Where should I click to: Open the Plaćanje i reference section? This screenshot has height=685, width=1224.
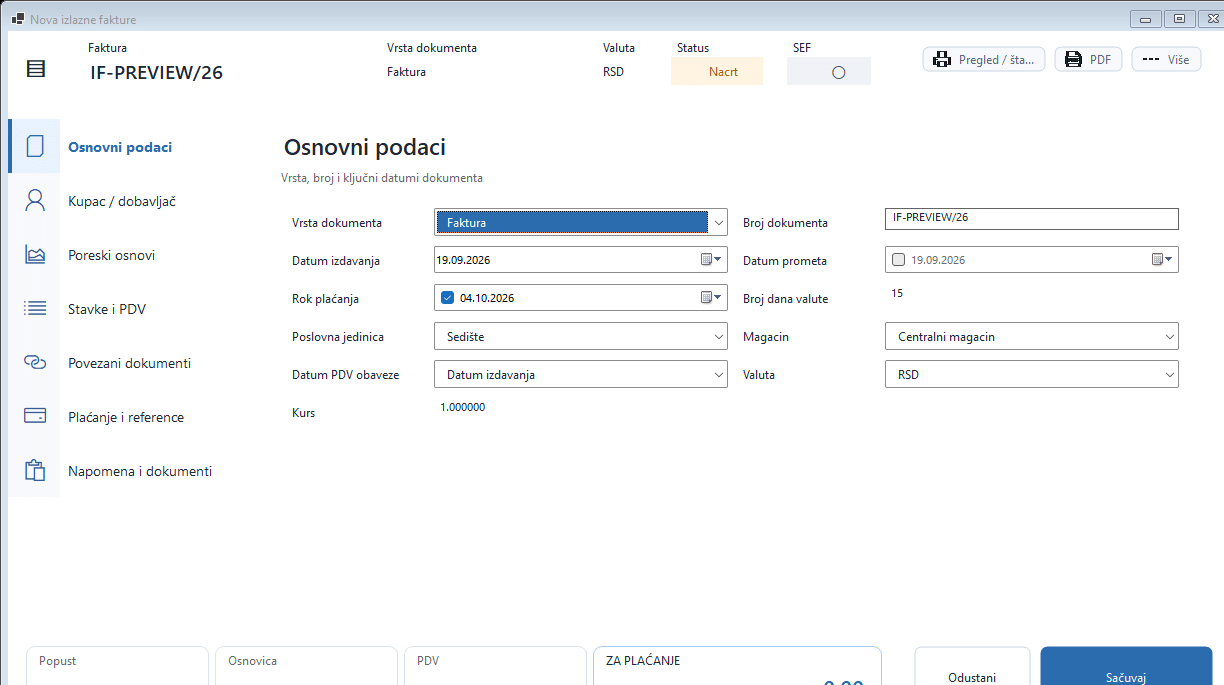[x=126, y=417]
